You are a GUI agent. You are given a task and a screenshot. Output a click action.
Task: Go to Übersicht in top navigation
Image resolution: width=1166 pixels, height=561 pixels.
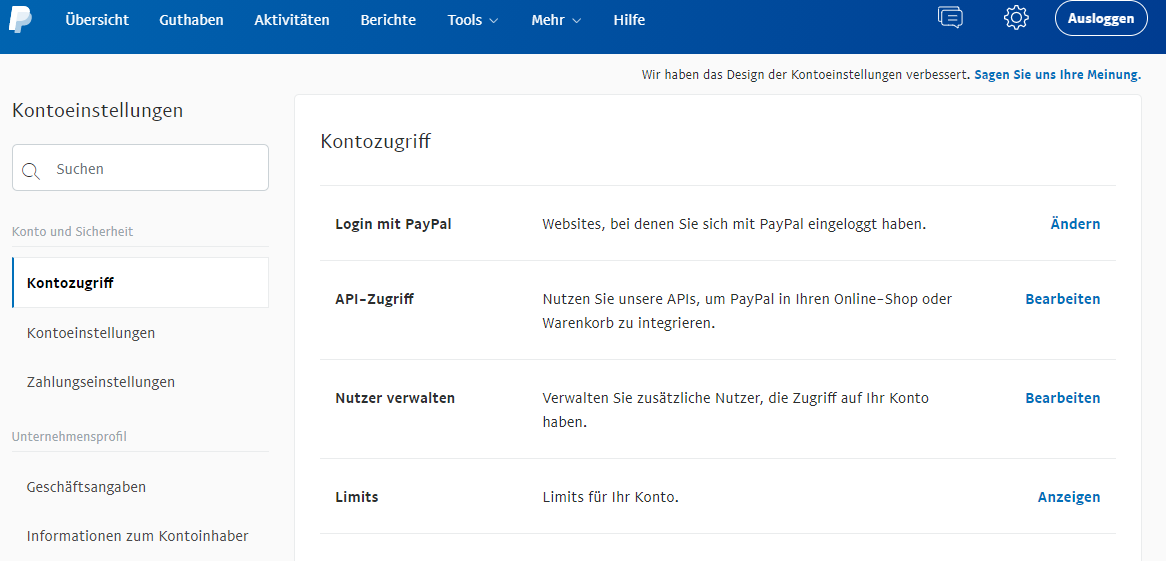97,20
